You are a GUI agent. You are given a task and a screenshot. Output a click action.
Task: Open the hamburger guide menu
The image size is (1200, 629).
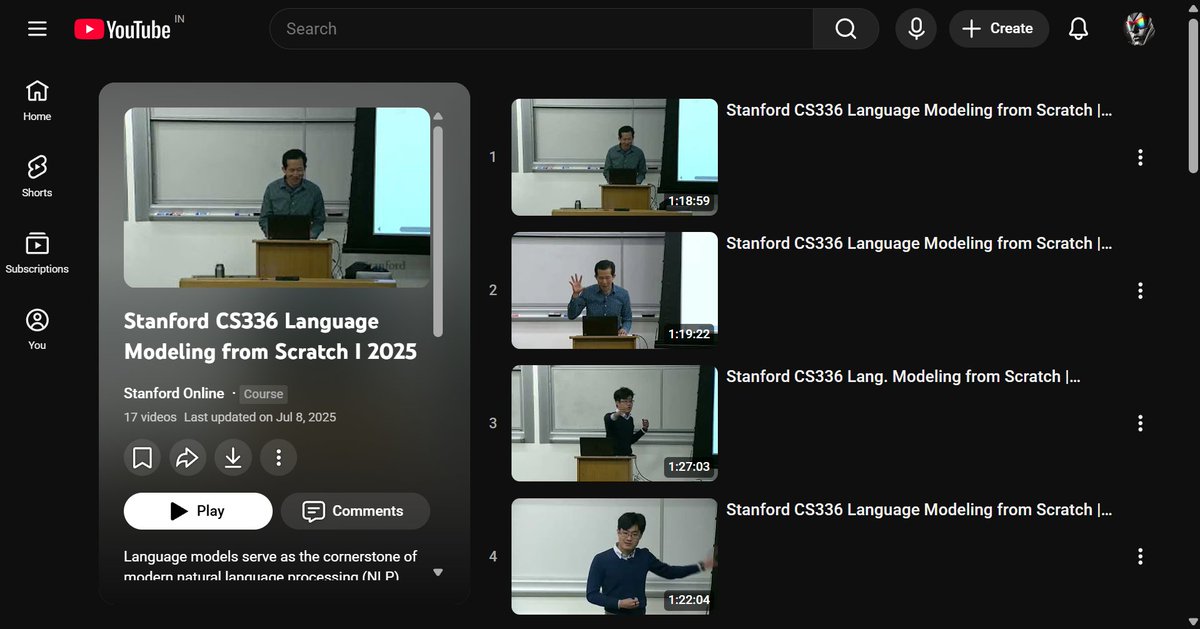37,29
